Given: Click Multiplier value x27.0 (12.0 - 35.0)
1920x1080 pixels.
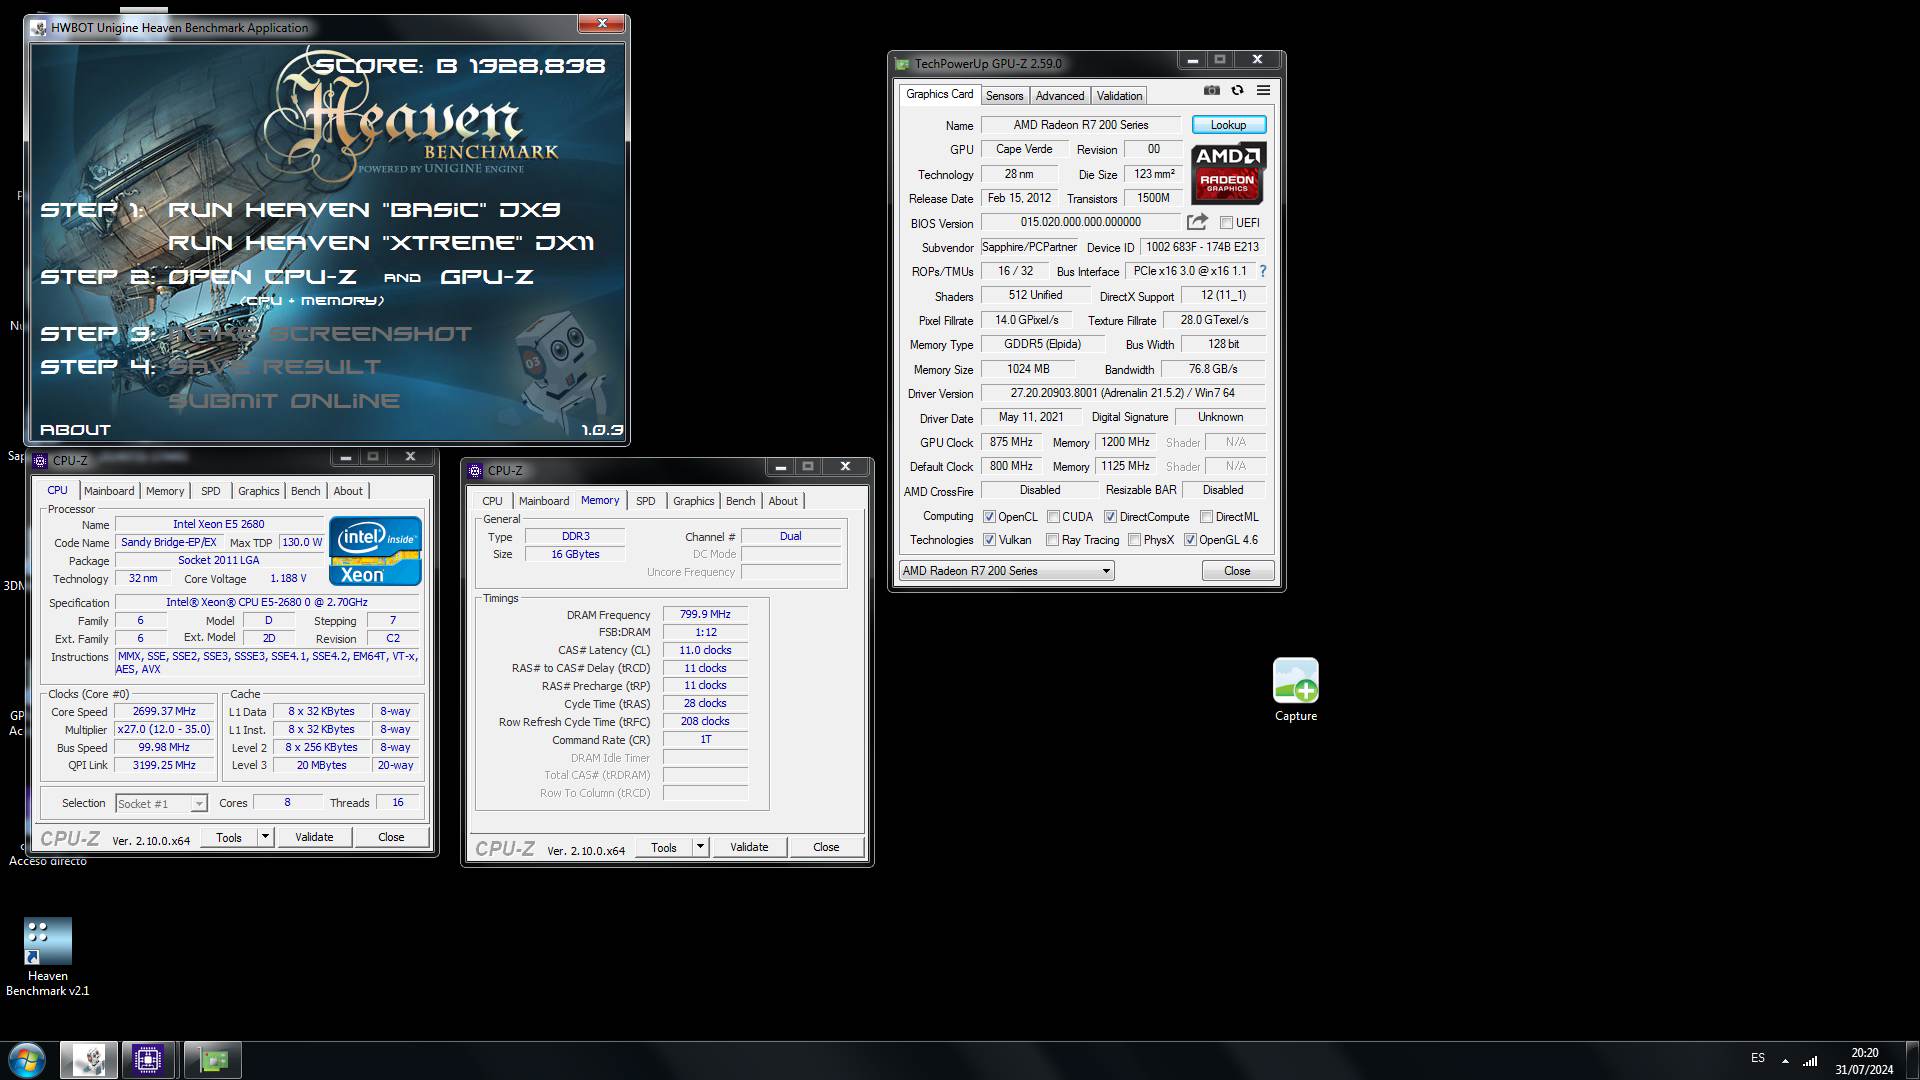Looking at the screenshot, I should click(164, 730).
